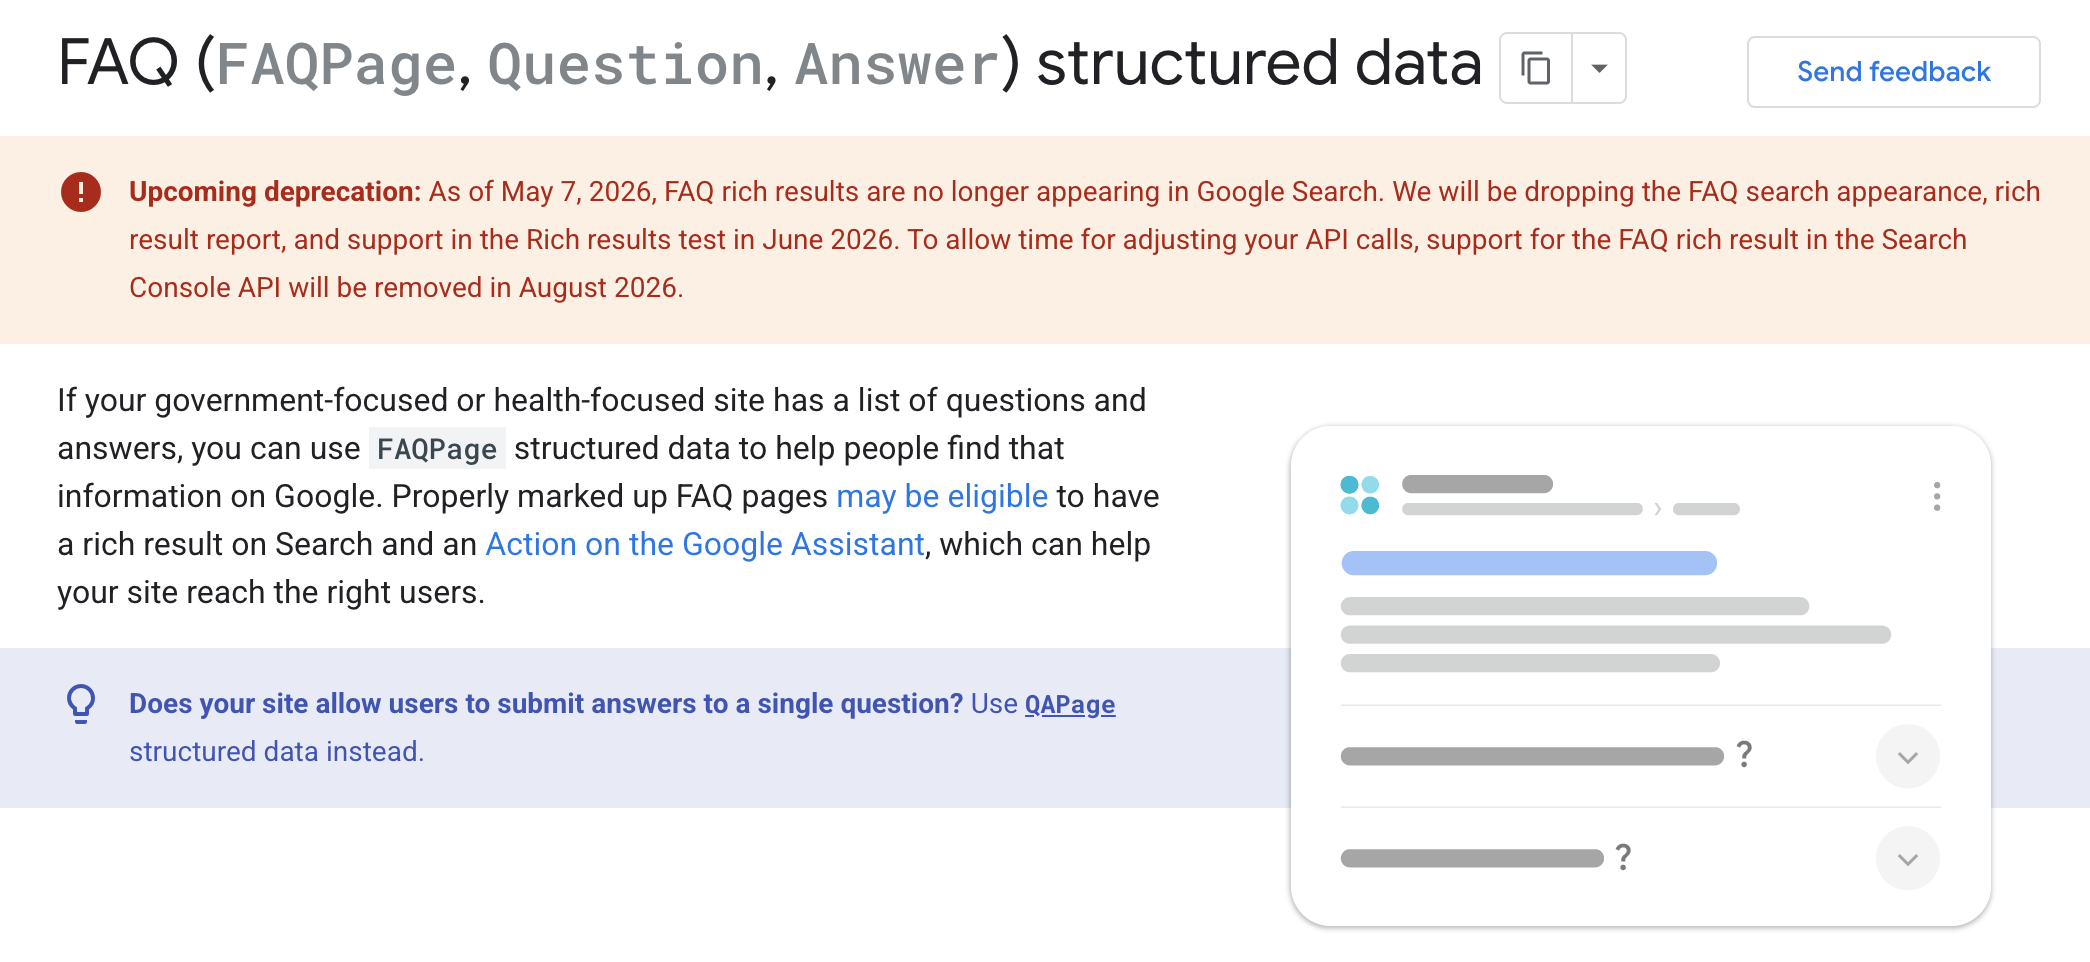Click the teal four-dot site favicon
Screen dimensions: 2090x962
[x=1360, y=495]
